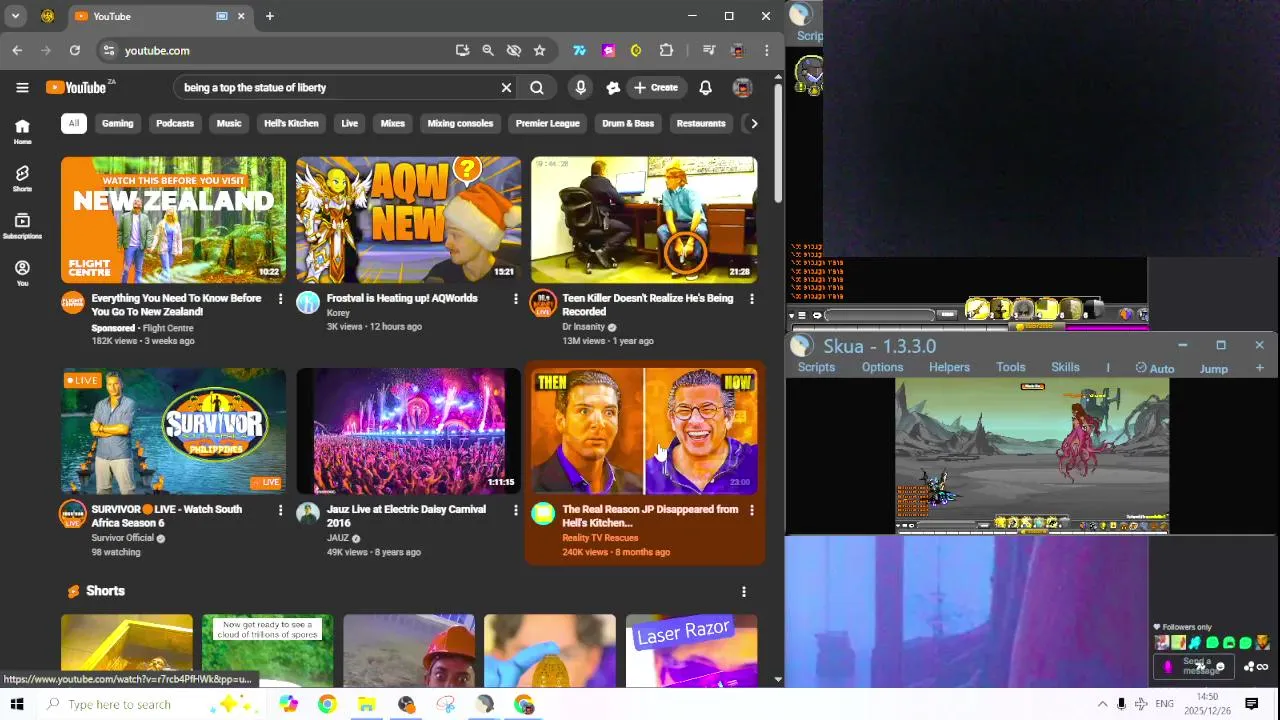The height and width of the screenshot is (720, 1280).
Task: Click the sparkle icon beside Create
Action: pos(613,88)
